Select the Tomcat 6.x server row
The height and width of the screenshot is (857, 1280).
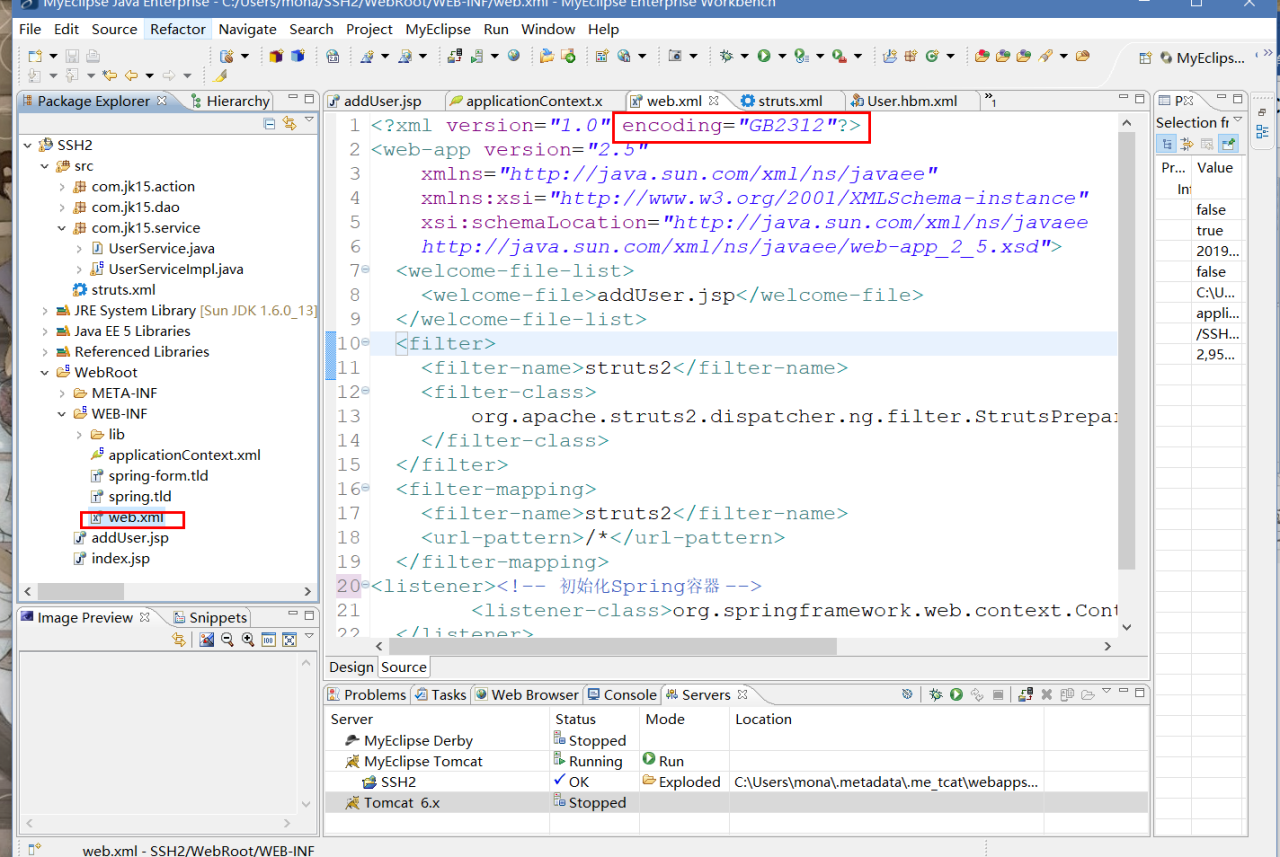[736, 802]
